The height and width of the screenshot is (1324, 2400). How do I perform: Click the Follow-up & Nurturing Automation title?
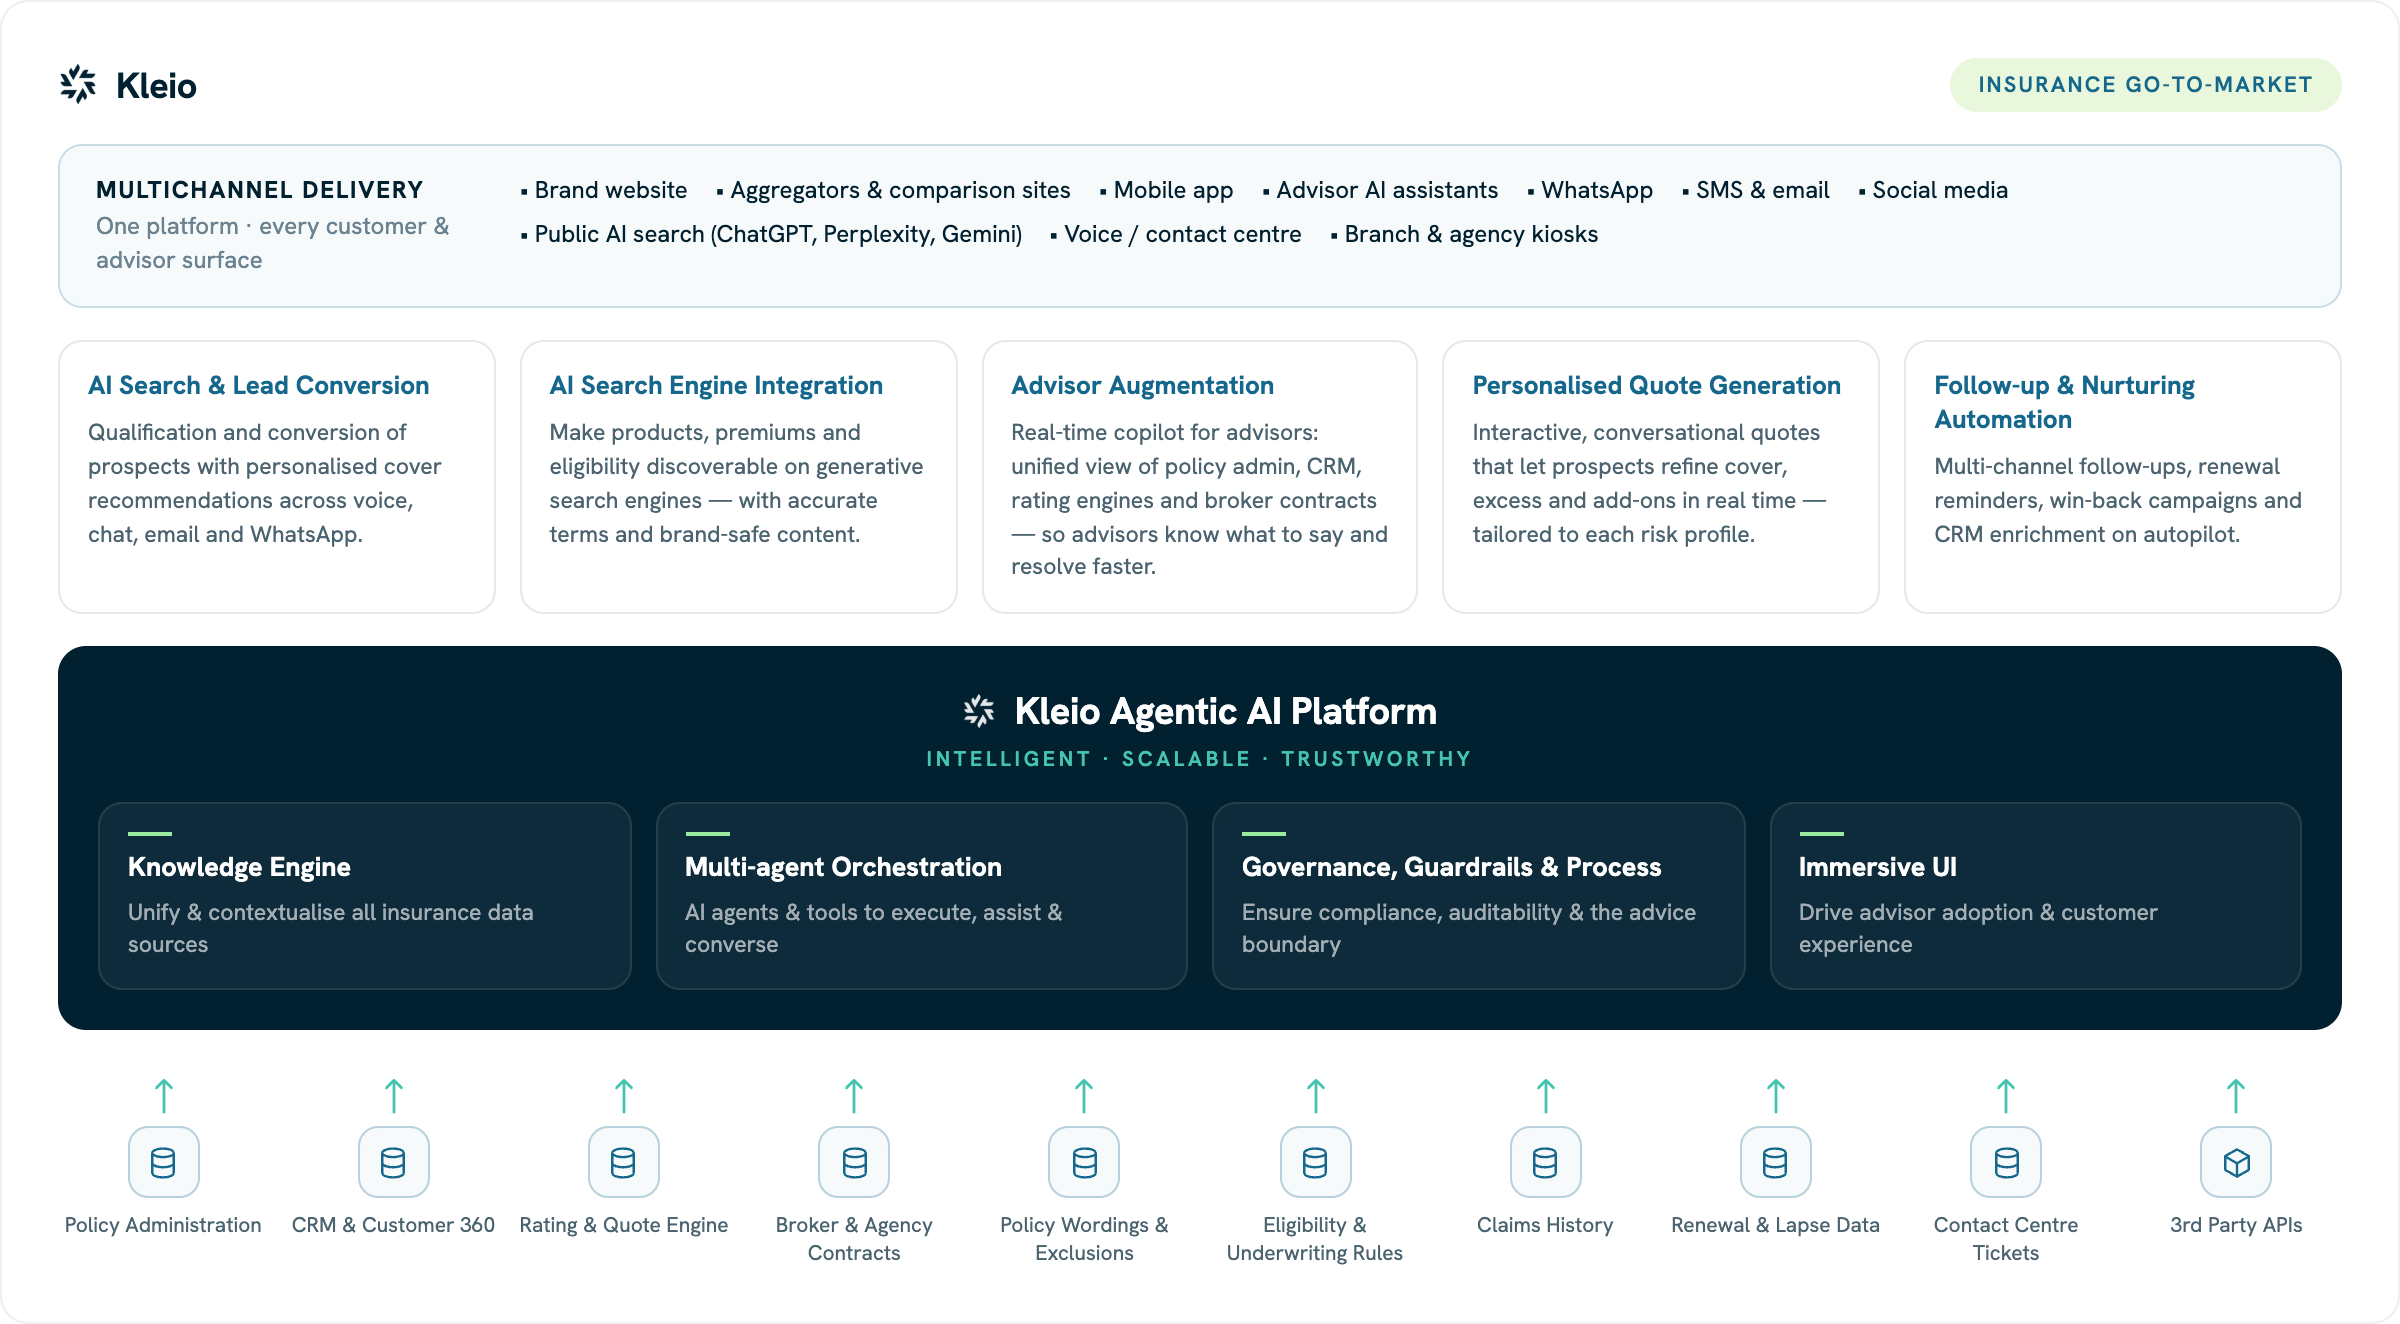[2064, 402]
